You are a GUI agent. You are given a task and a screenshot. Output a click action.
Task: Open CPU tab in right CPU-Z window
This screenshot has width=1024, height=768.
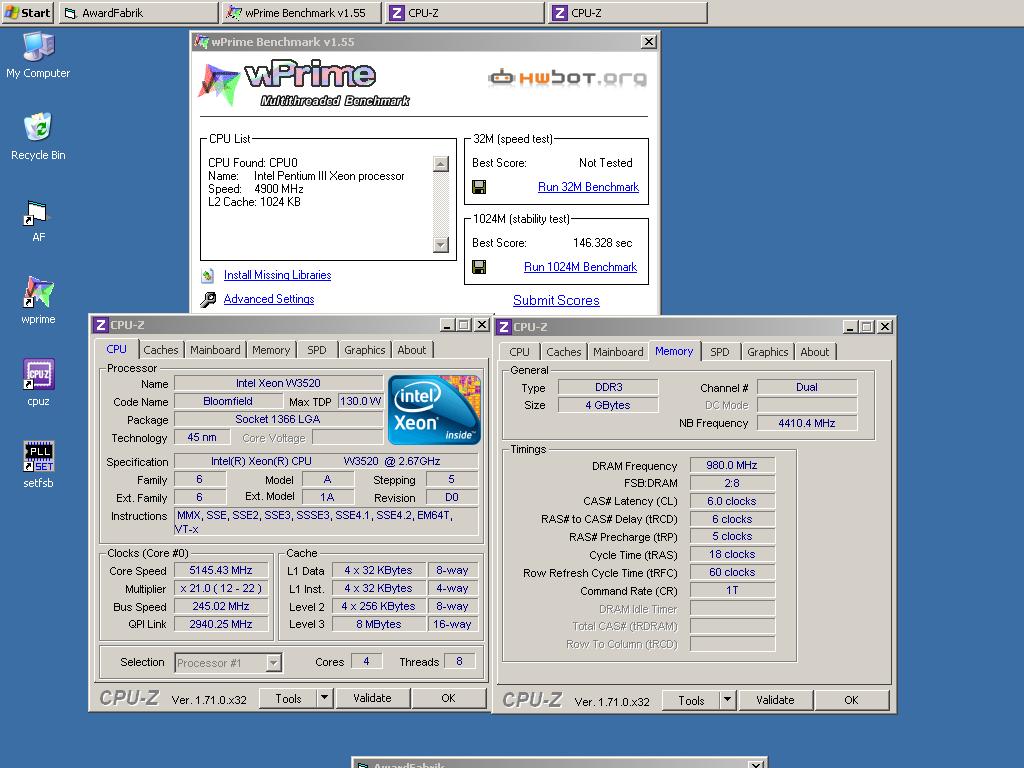(x=519, y=352)
